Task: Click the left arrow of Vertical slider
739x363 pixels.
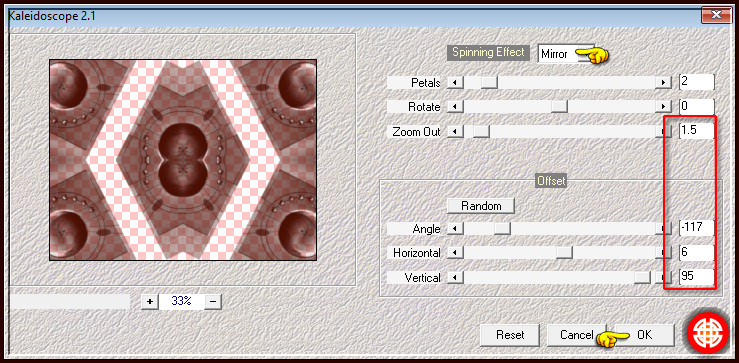Action: pyautogui.click(x=455, y=278)
